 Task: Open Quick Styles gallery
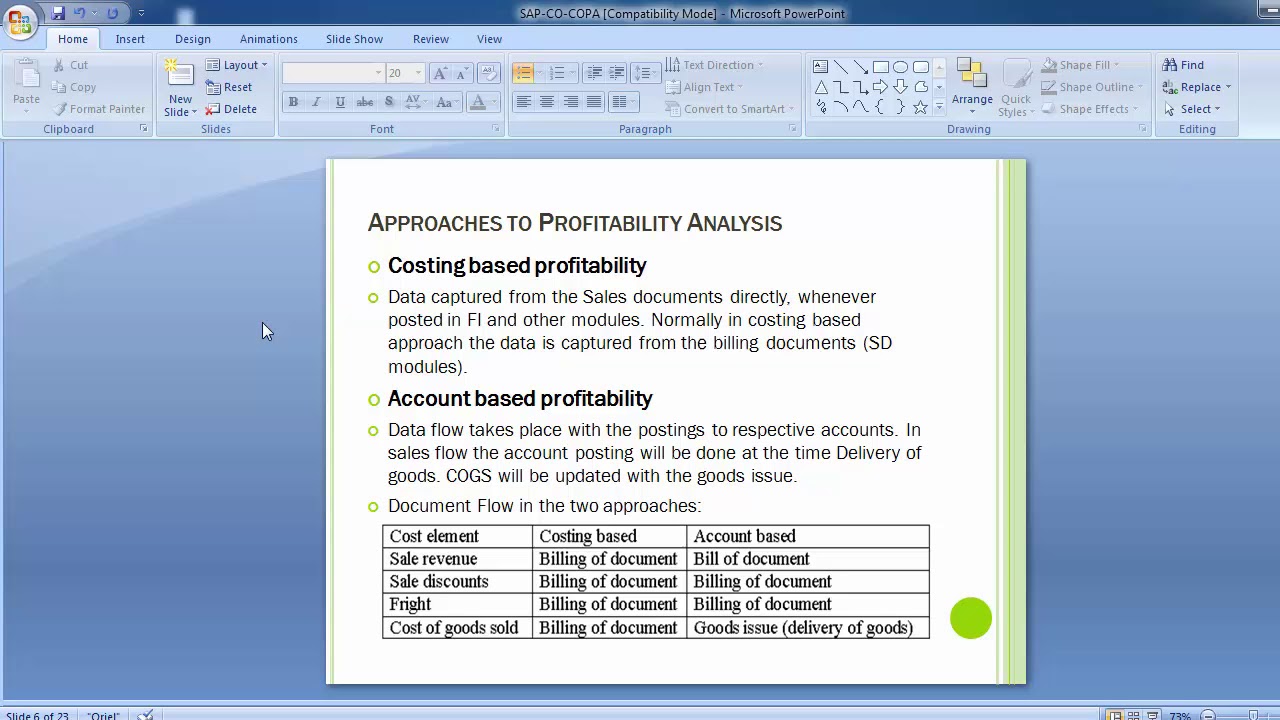[x=1016, y=88]
